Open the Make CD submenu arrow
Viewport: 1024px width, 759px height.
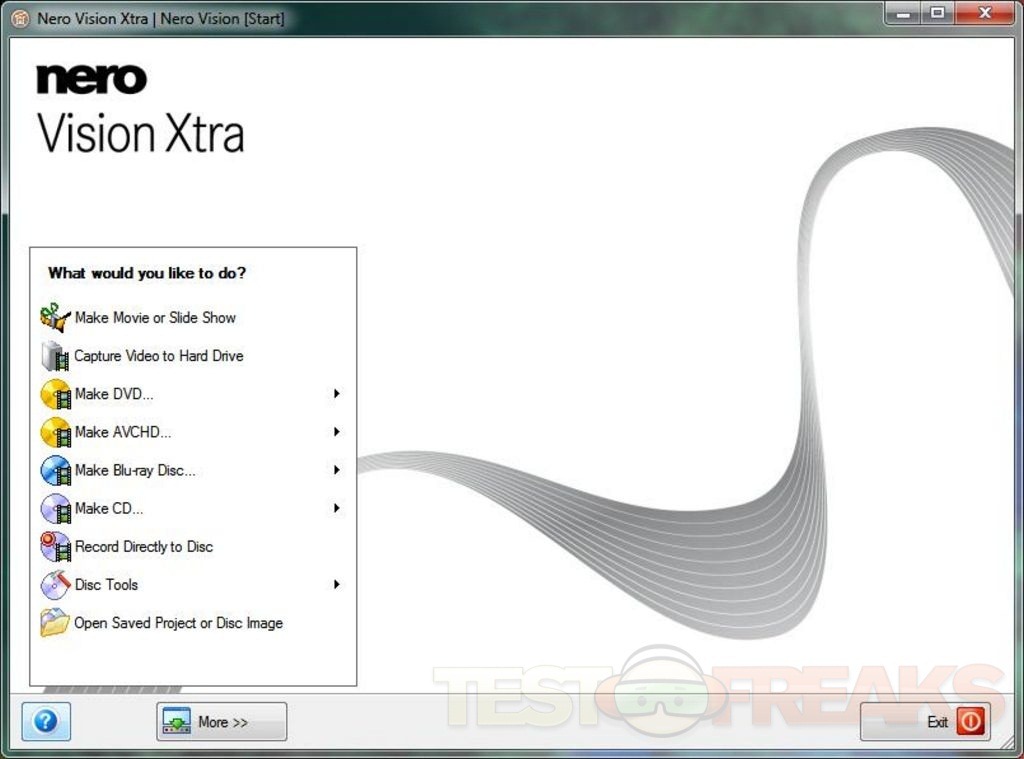(337, 508)
